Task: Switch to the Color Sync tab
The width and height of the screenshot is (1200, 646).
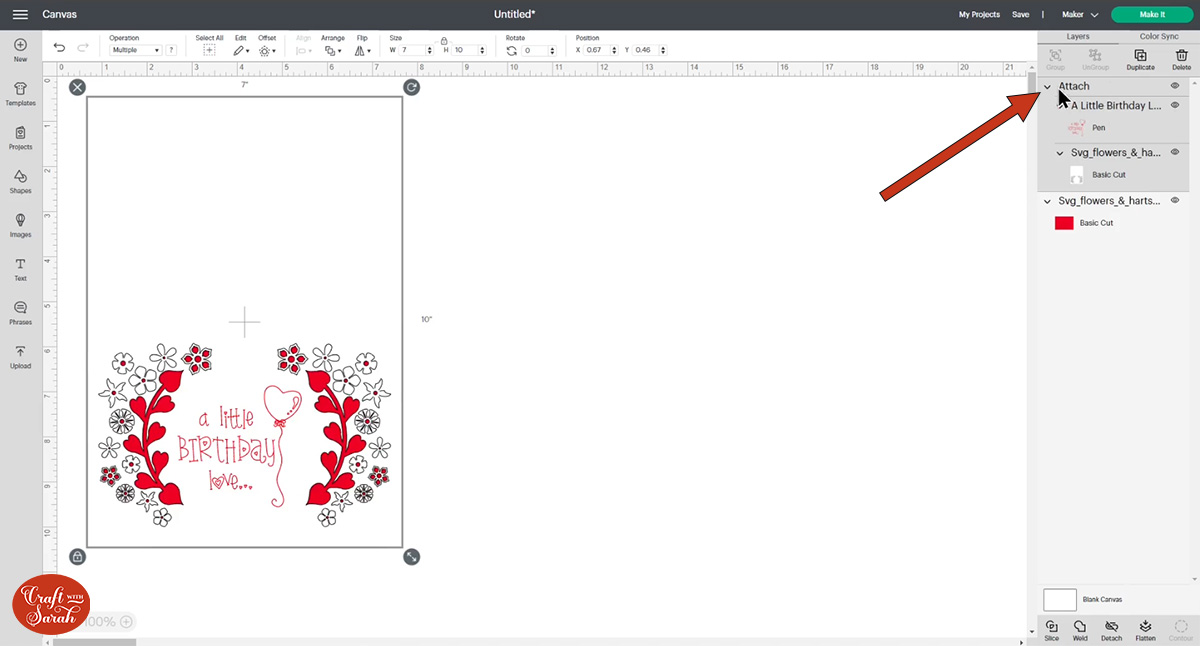Action: click(x=1158, y=36)
